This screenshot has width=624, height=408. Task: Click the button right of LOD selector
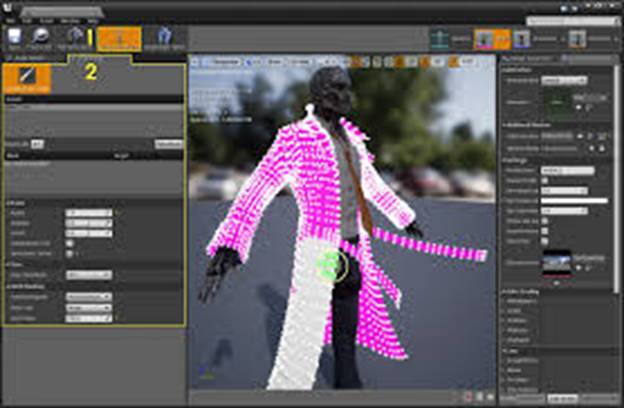tap(169, 144)
